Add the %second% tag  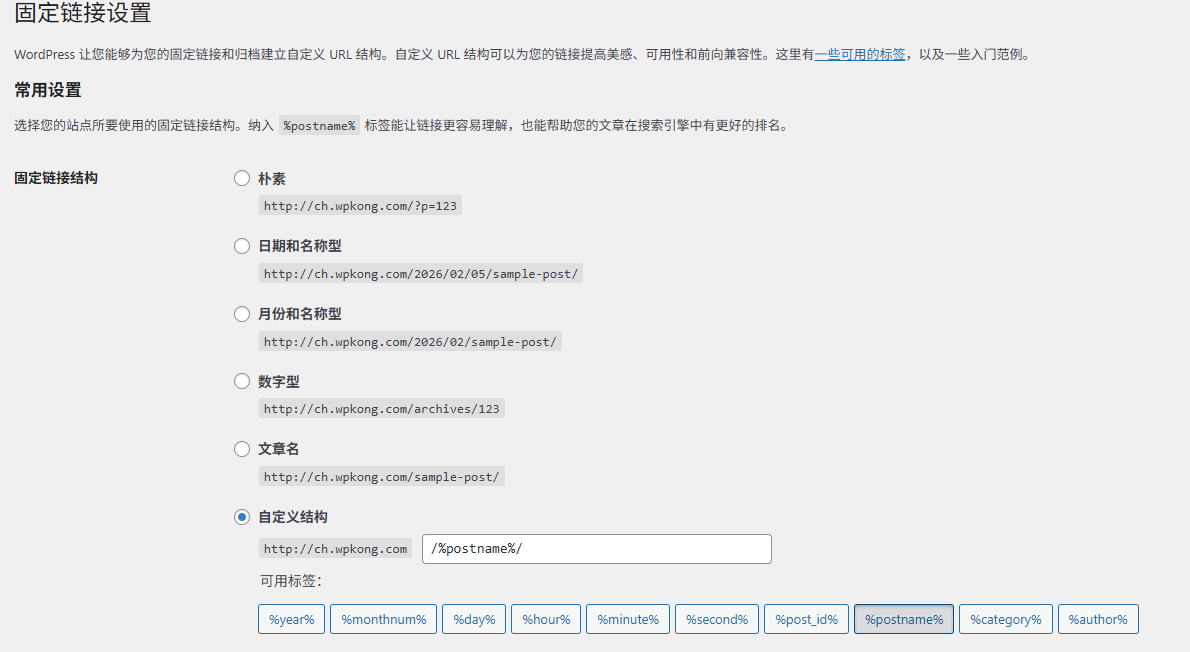(x=716, y=618)
